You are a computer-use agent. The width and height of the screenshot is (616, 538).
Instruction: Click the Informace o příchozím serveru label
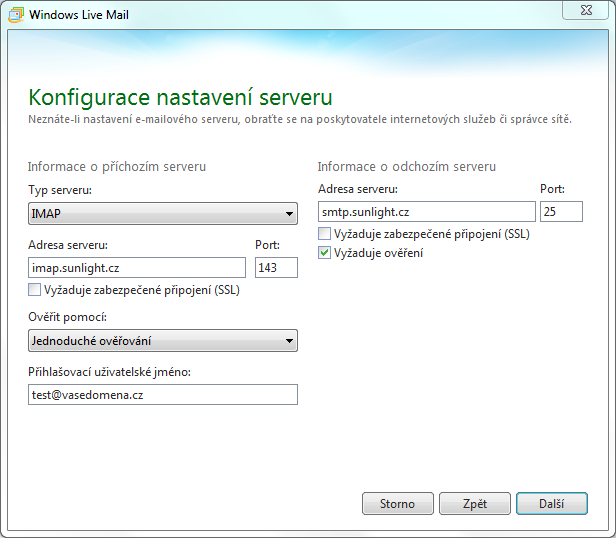pyautogui.click(x=117, y=167)
